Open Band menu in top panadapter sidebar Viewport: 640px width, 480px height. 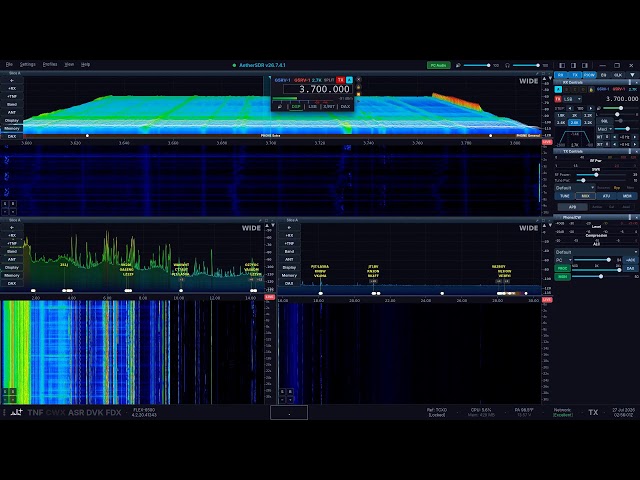12,104
